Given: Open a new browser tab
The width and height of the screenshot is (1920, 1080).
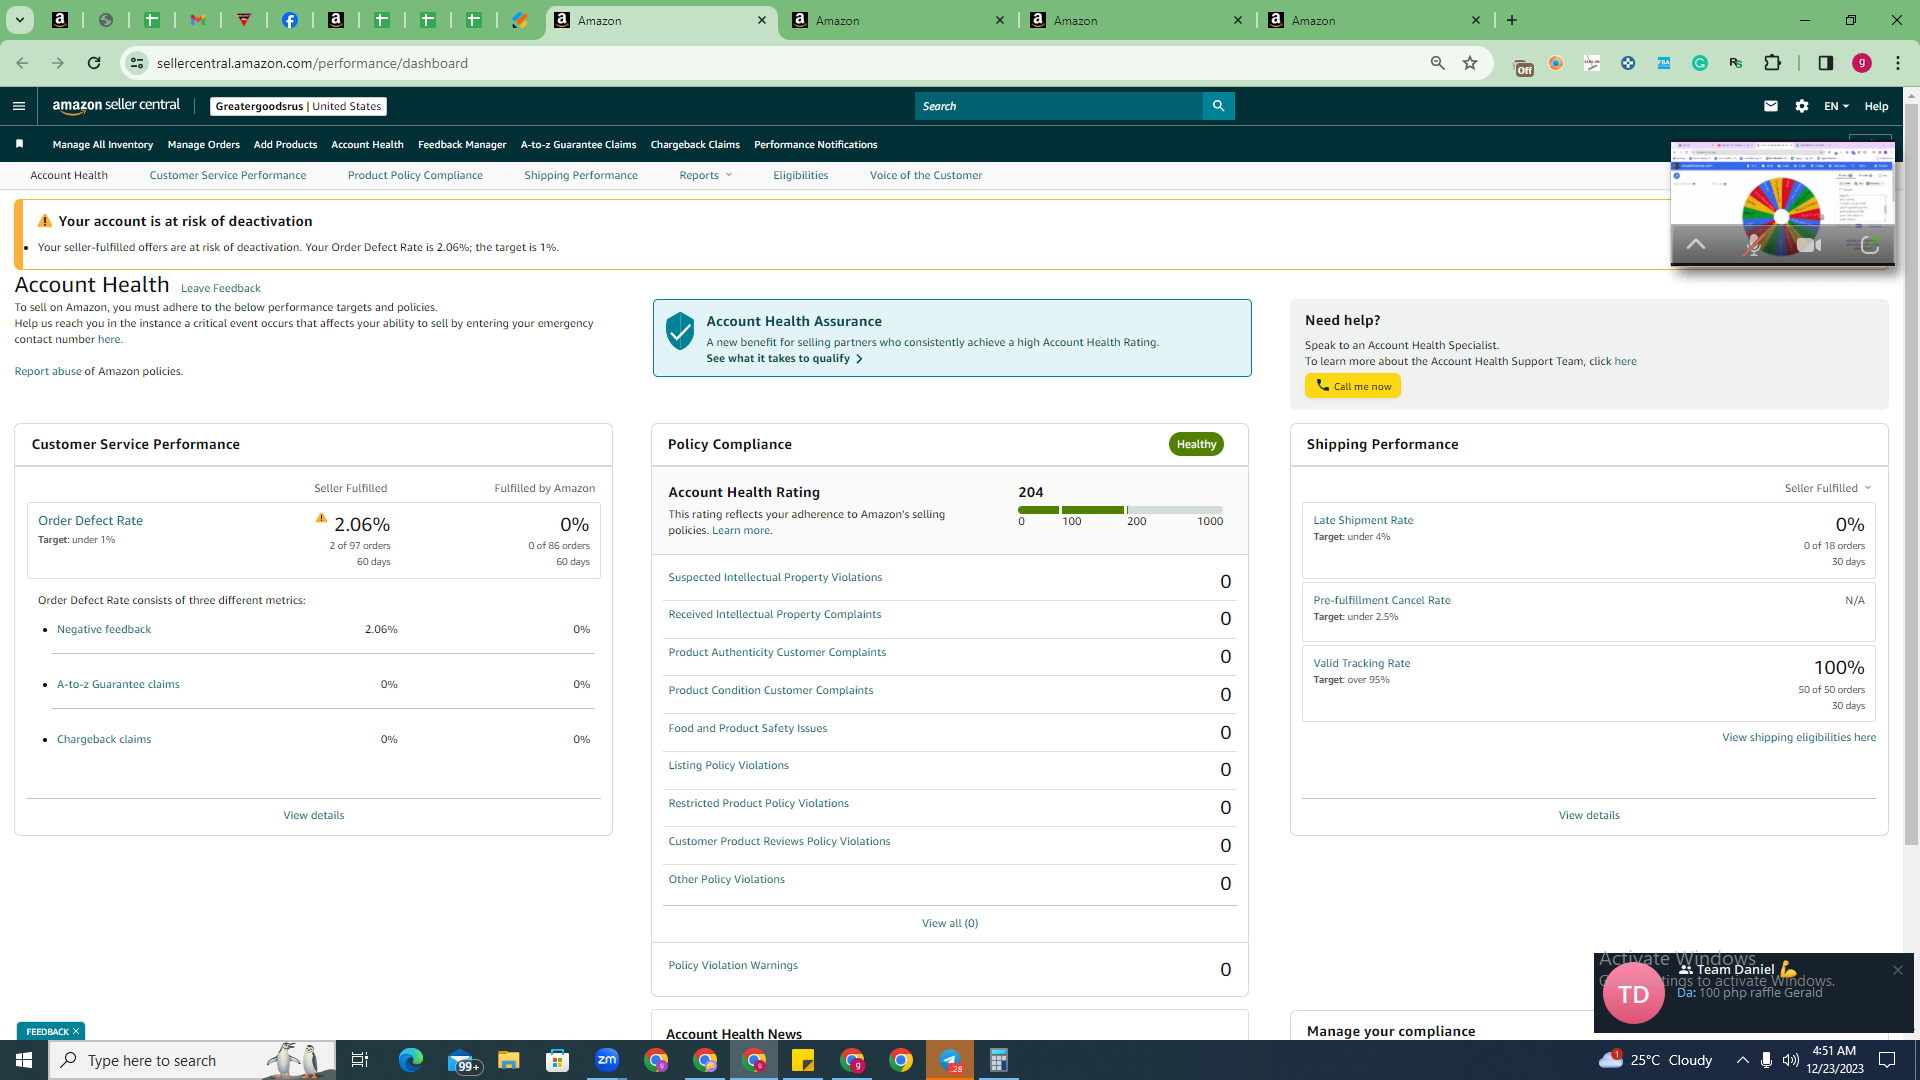Looking at the screenshot, I should tap(1512, 20).
